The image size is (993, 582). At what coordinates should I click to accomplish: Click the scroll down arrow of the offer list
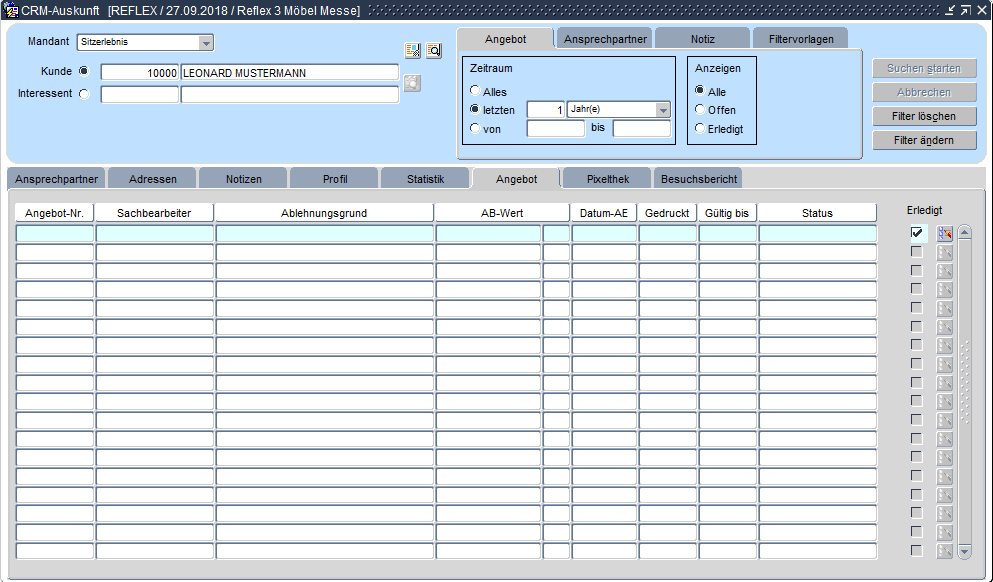point(964,551)
